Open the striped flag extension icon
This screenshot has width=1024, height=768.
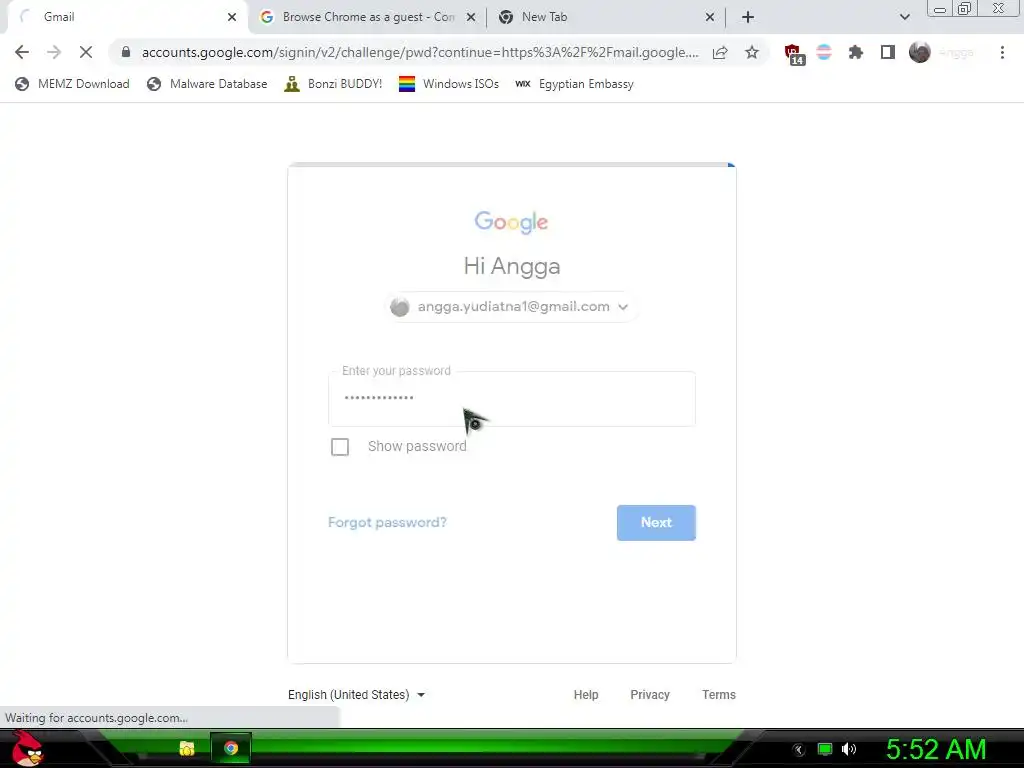[x=824, y=52]
